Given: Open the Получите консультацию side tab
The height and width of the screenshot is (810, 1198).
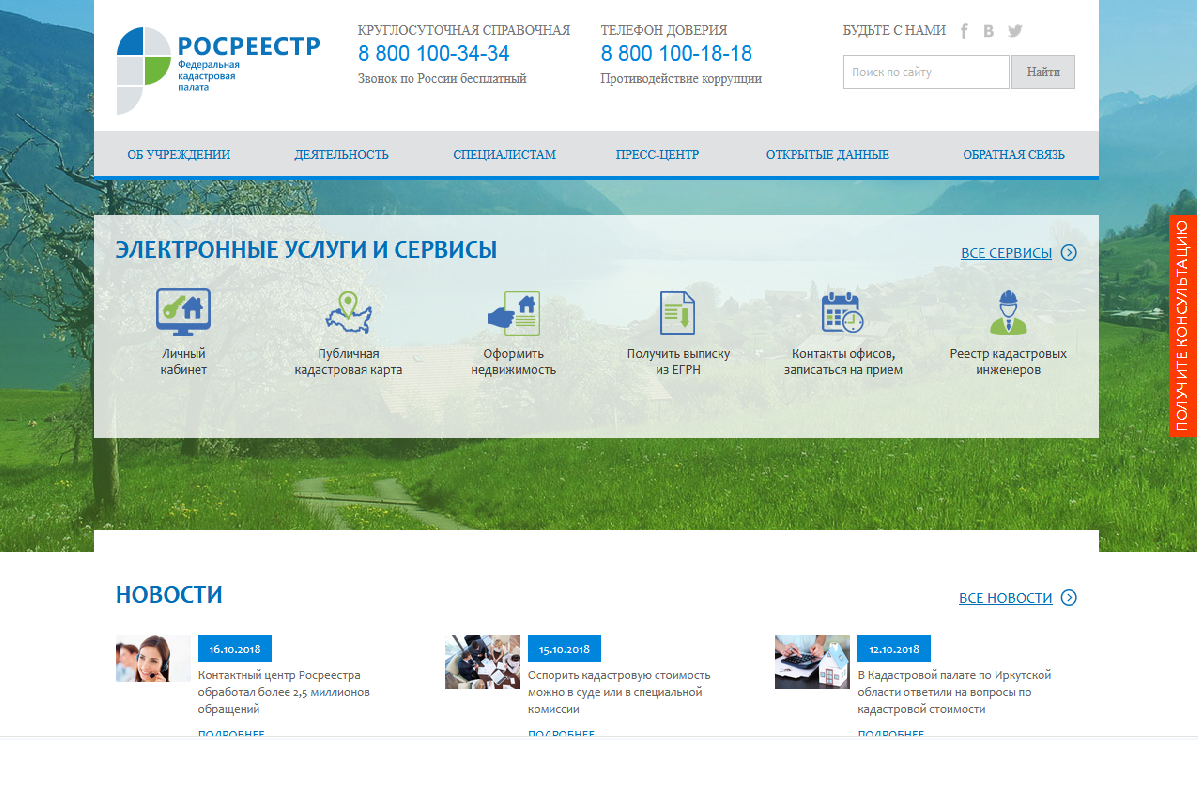Looking at the screenshot, I should tap(1182, 326).
